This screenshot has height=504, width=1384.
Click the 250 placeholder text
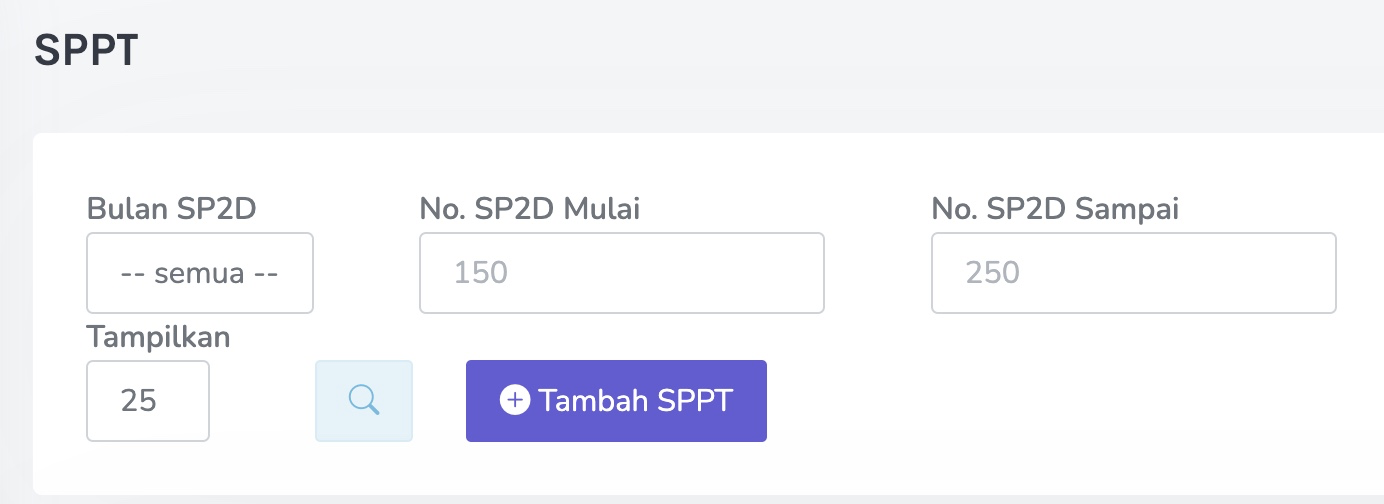(993, 273)
